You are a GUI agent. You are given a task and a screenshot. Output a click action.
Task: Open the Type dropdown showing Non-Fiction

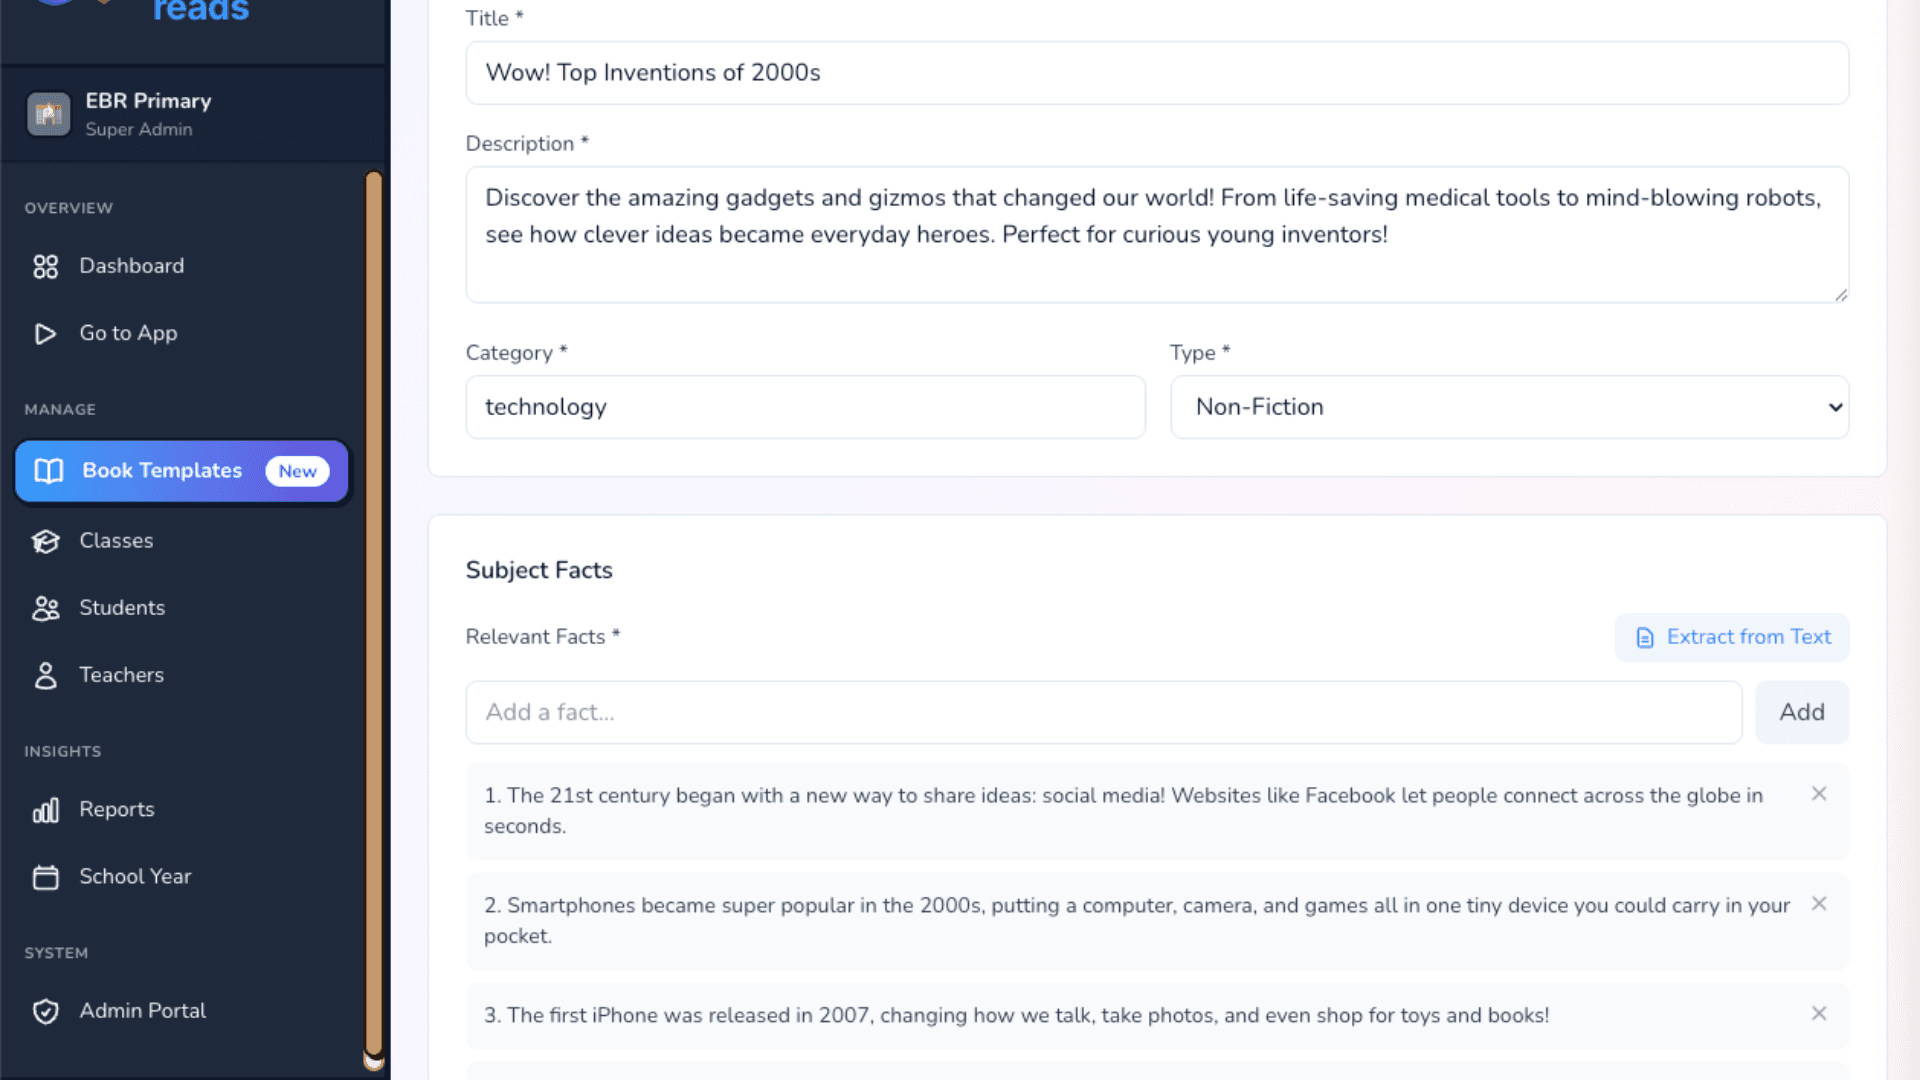tap(1509, 407)
